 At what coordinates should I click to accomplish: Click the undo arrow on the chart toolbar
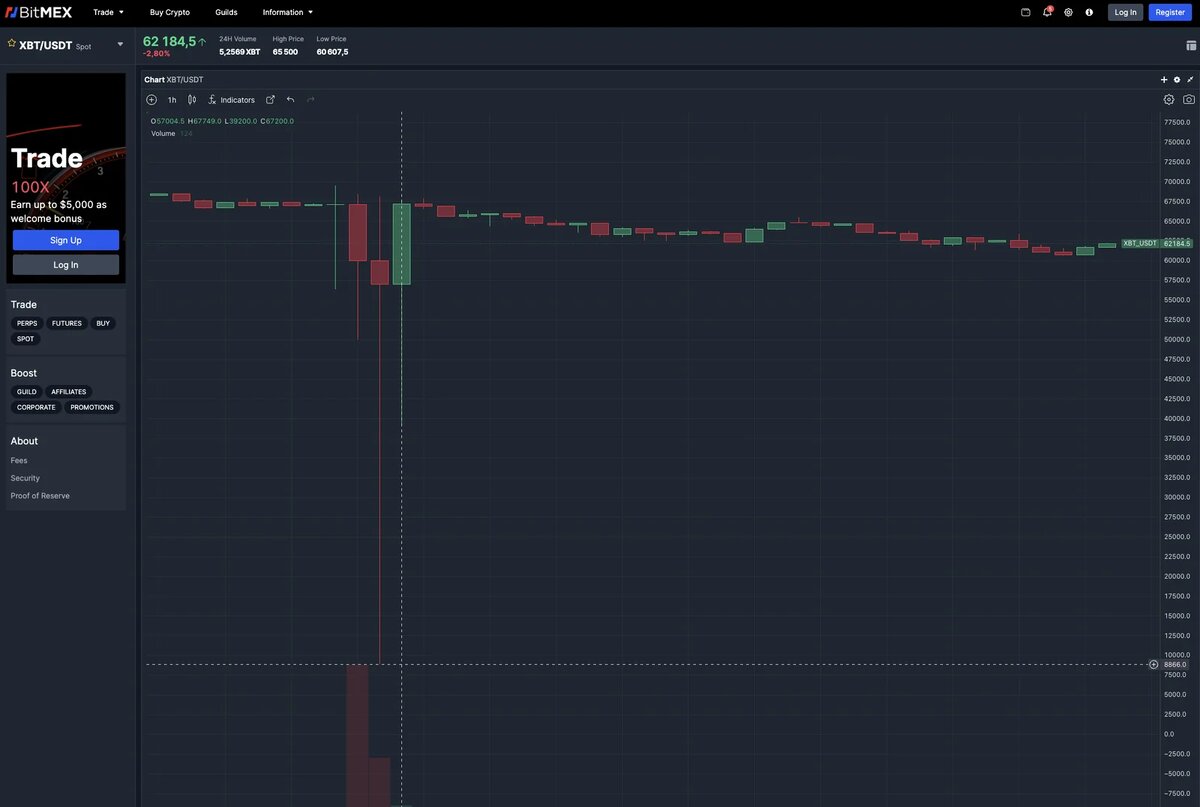[290, 100]
